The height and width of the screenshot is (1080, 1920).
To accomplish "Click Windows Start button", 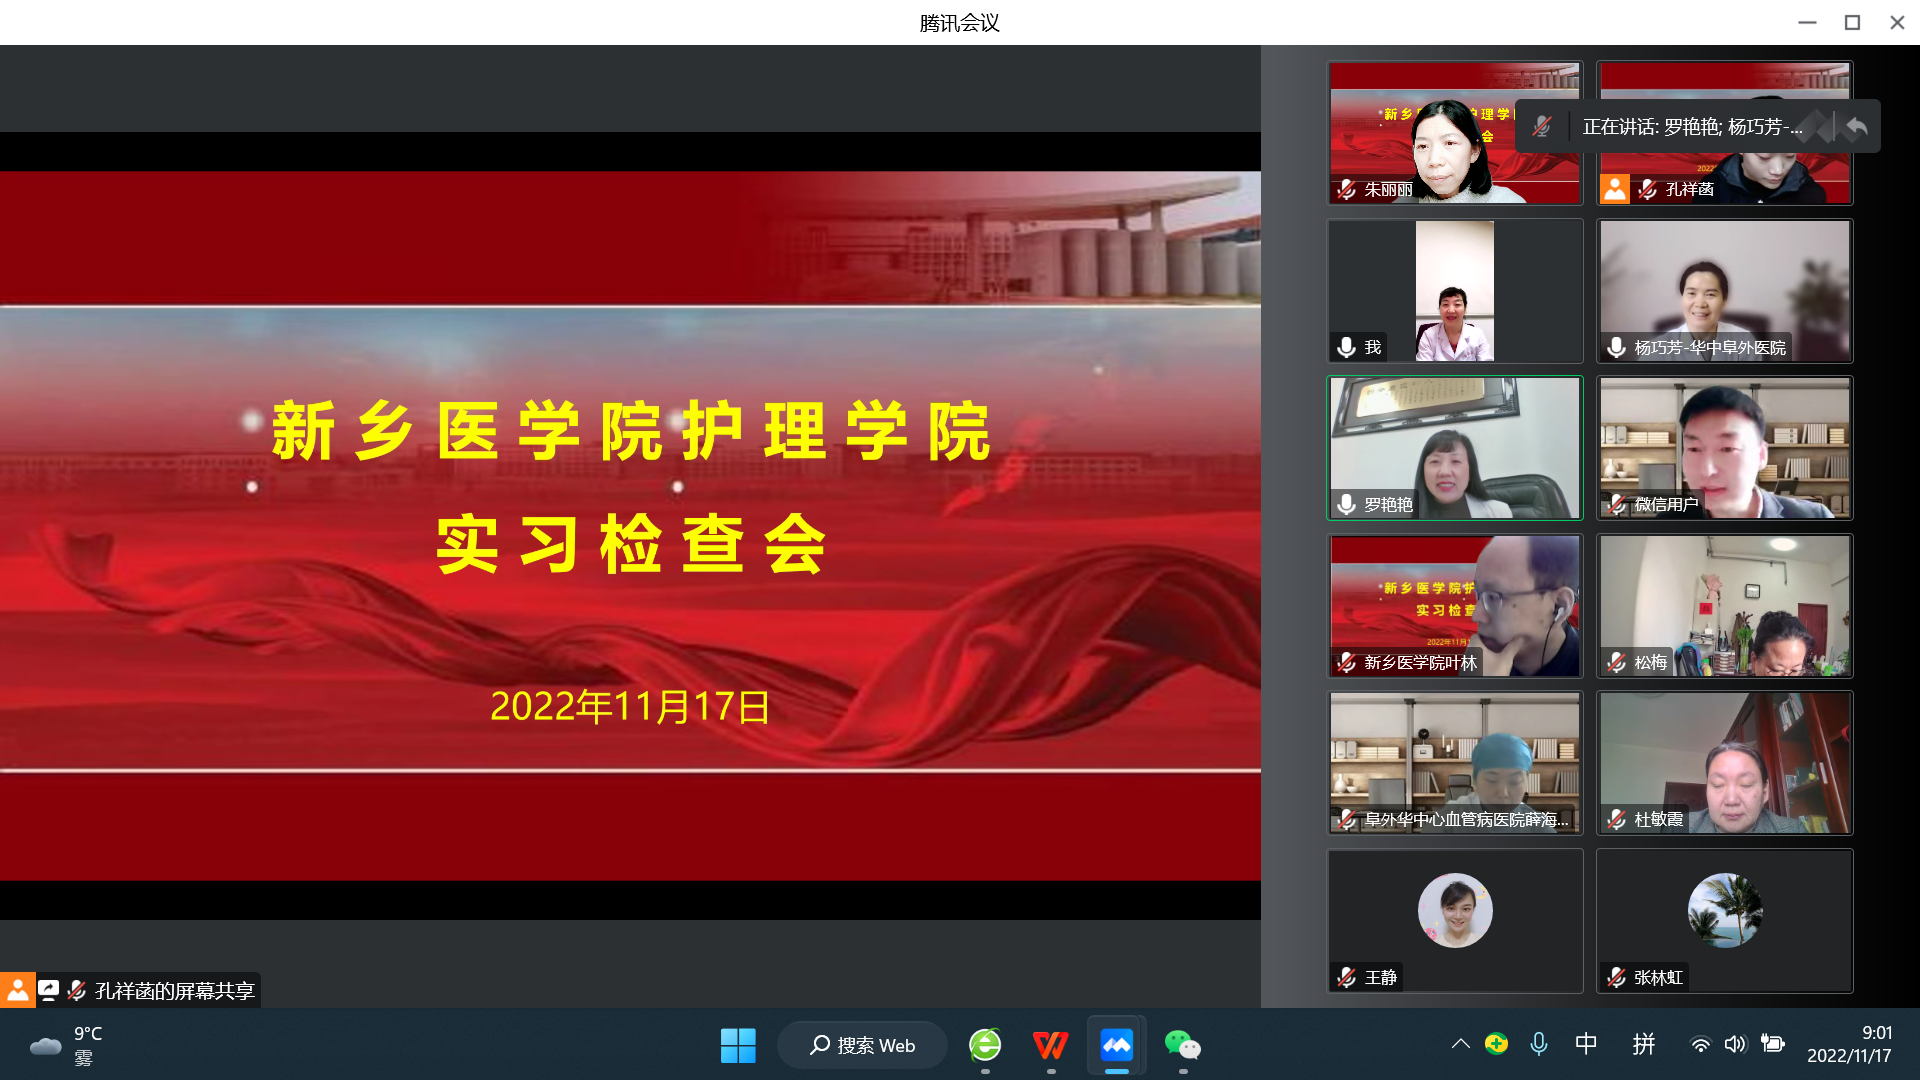I will [x=738, y=1046].
